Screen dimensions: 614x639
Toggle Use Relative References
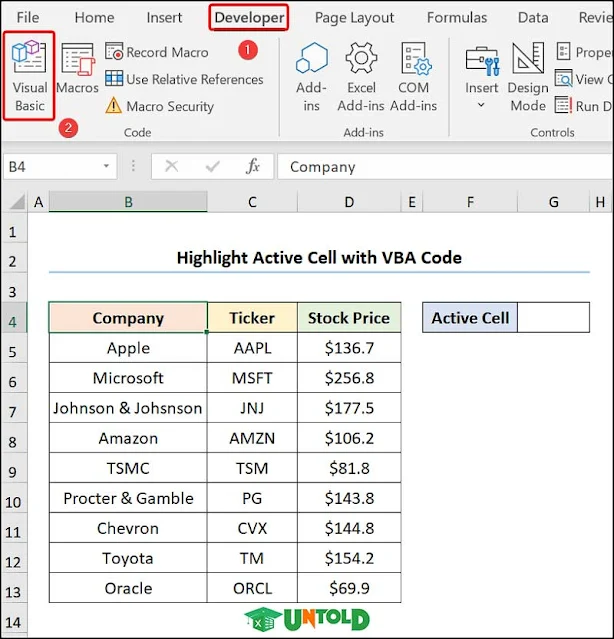tap(184, 79)
